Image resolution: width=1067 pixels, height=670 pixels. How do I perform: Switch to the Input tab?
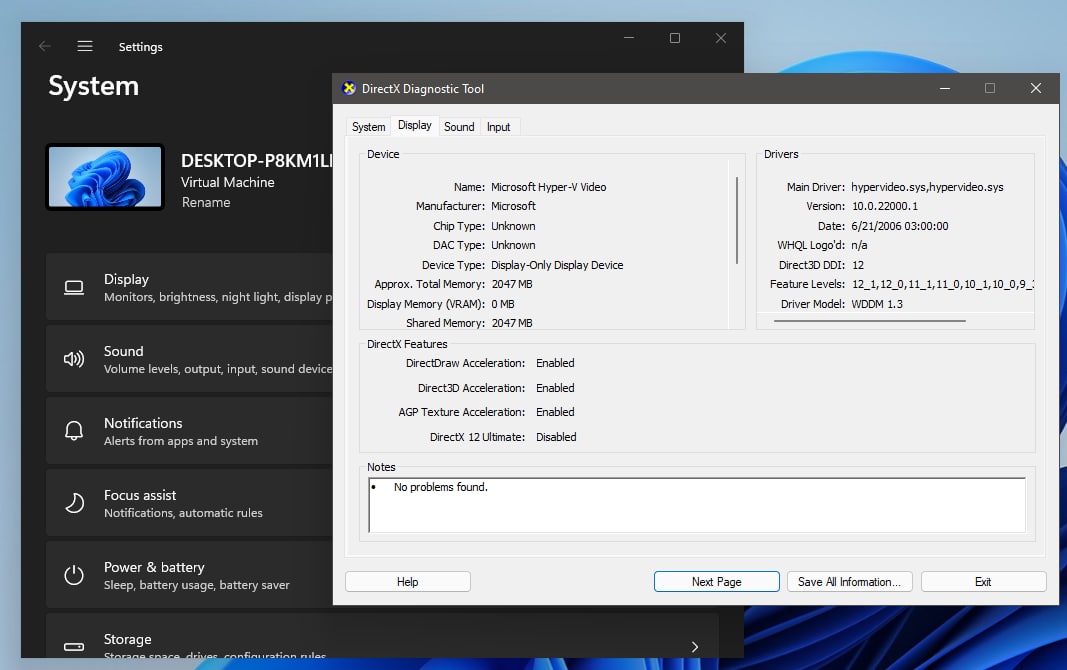click(498, 127)
